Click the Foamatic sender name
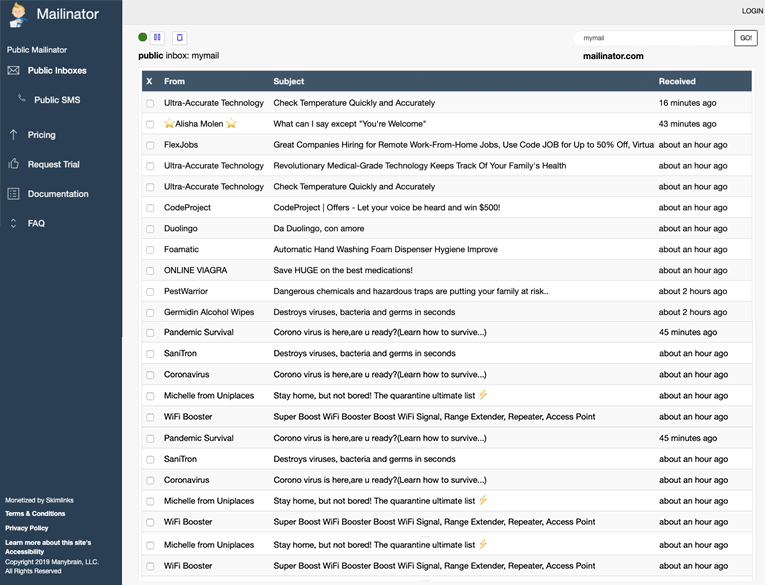The height and width of the screenshot is (585, 765). tap(181, 250)
